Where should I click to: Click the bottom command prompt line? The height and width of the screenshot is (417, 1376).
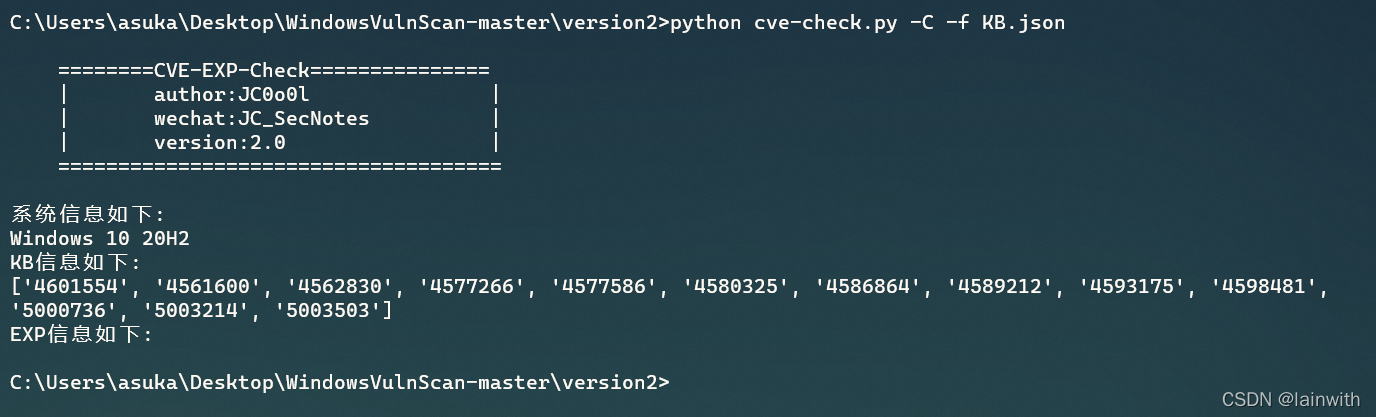click(340, 382)
